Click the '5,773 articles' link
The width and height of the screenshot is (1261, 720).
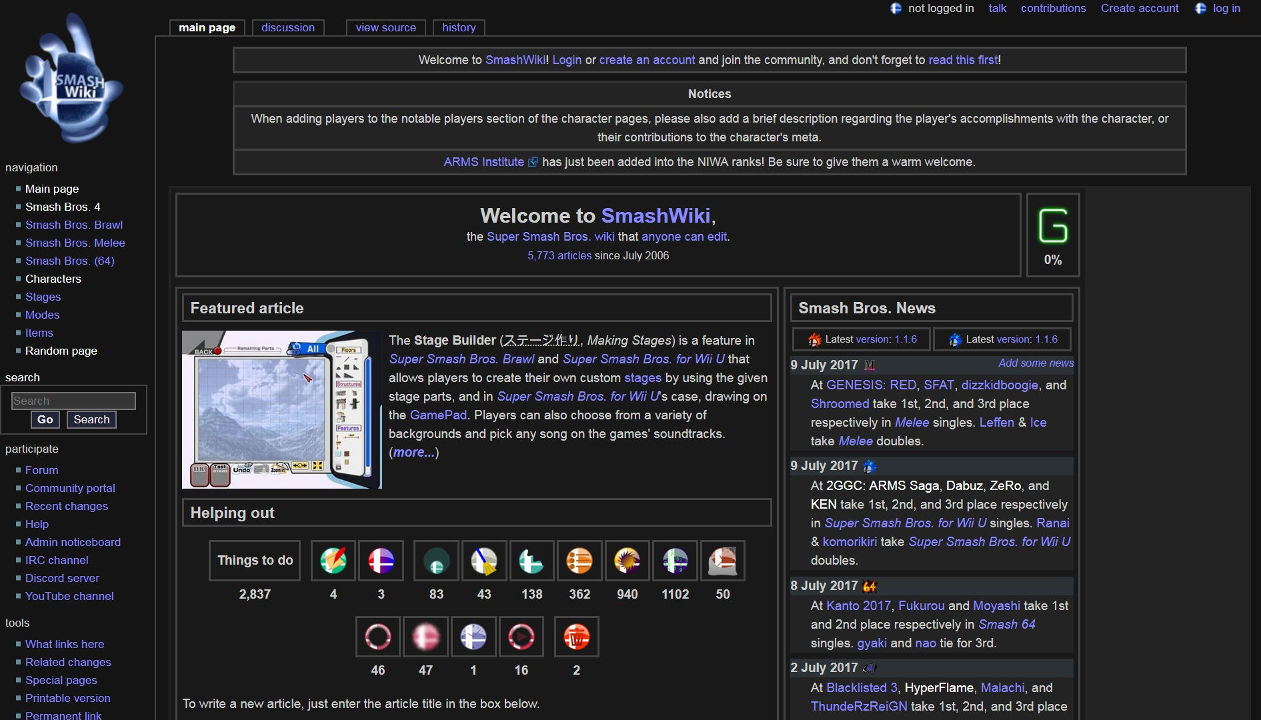[559, 256]
